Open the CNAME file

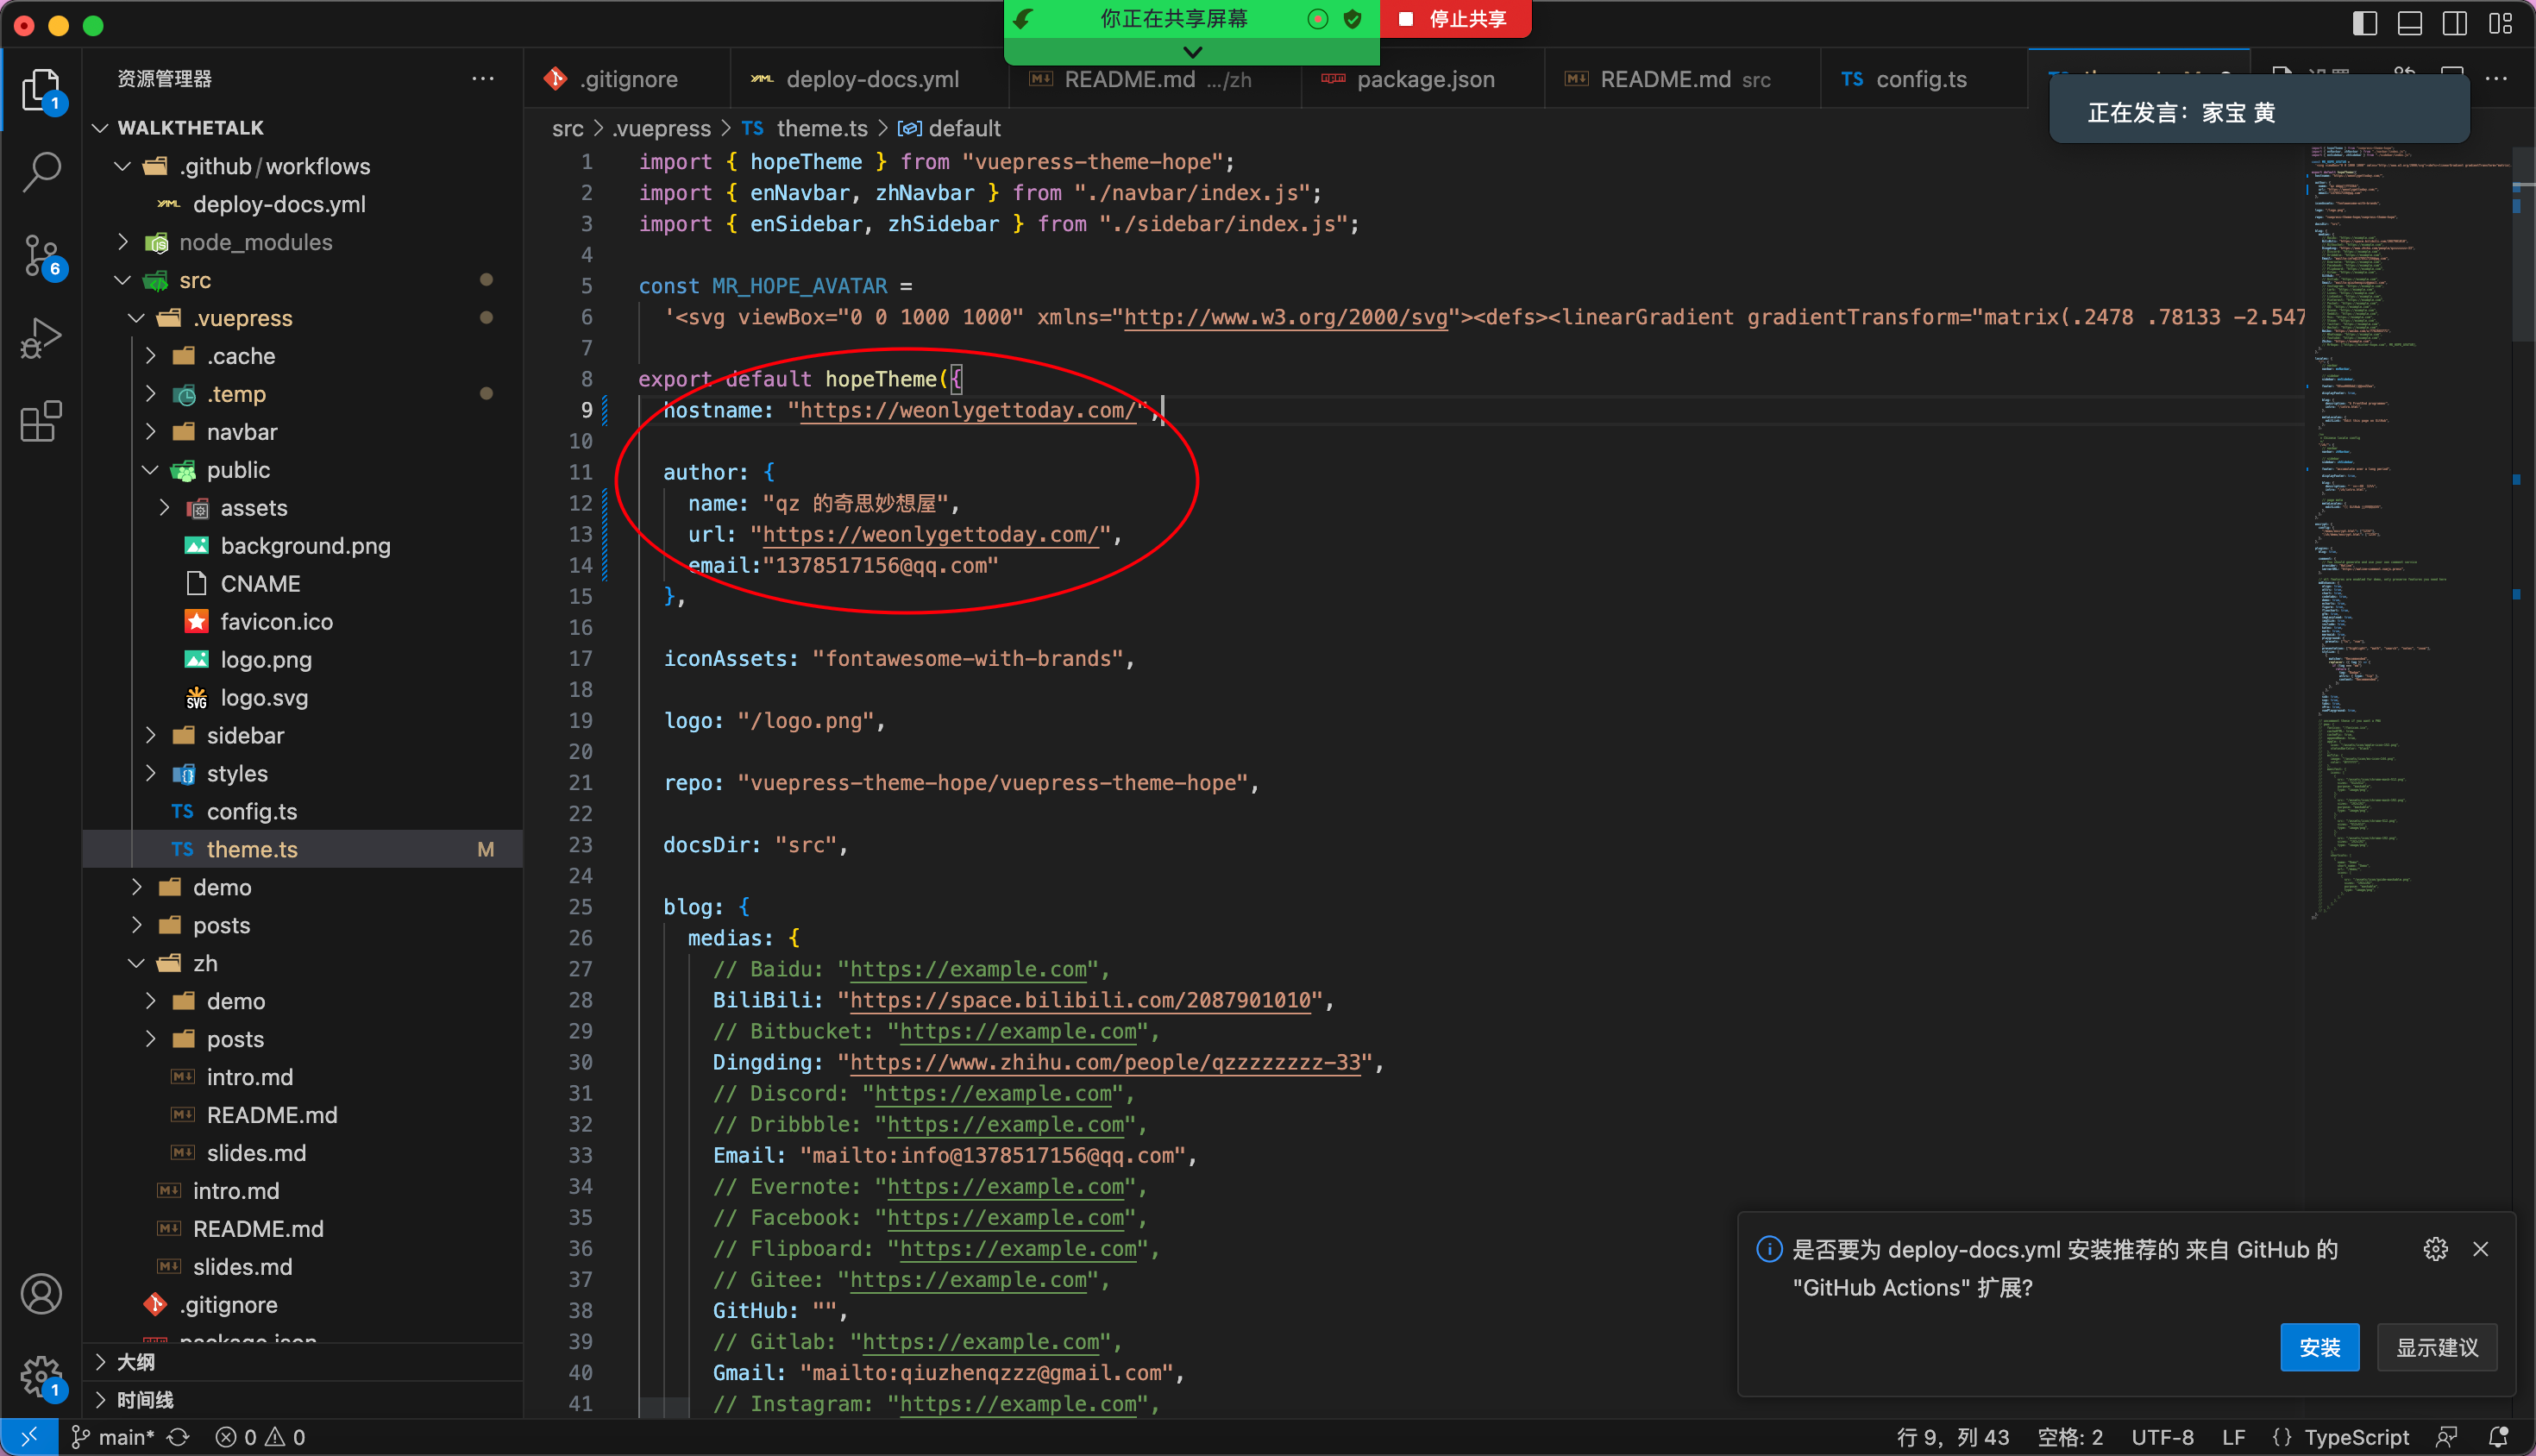click(304, 584)
